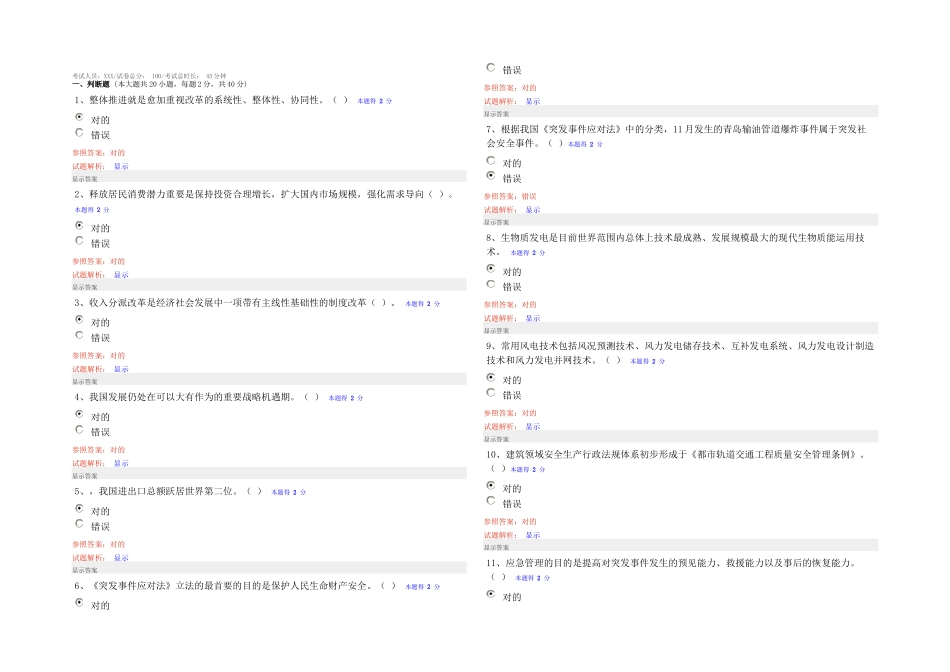
Task: Select 对的 for question 11
Action: (x=491, y=594)
